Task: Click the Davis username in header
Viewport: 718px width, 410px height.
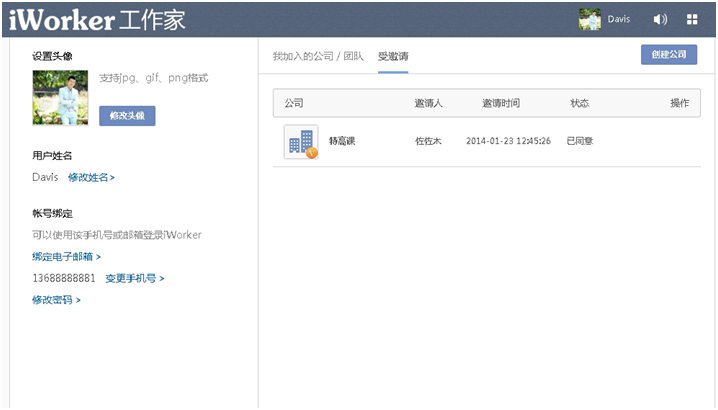Action: click(619, 19)
